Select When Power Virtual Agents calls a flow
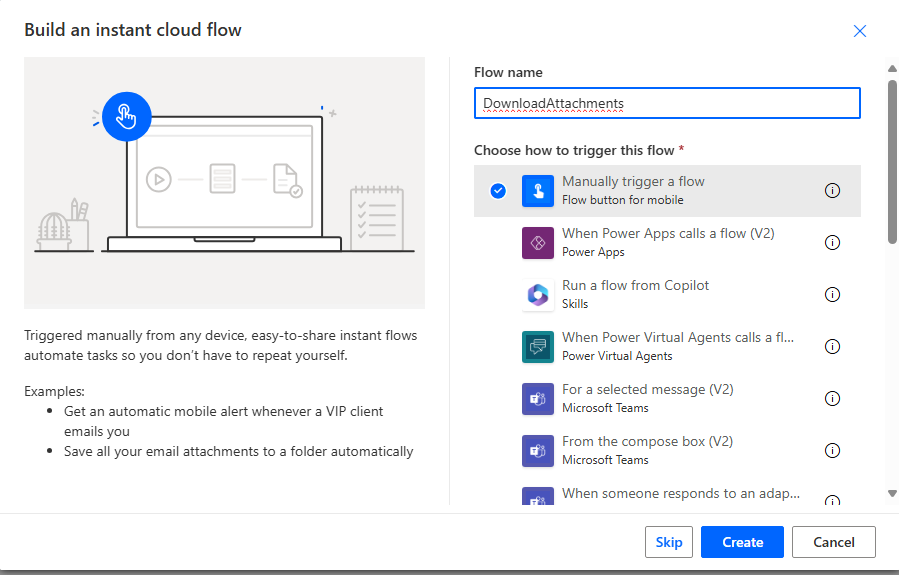This screenshot has width=899, height=575. tap(667, 347)
